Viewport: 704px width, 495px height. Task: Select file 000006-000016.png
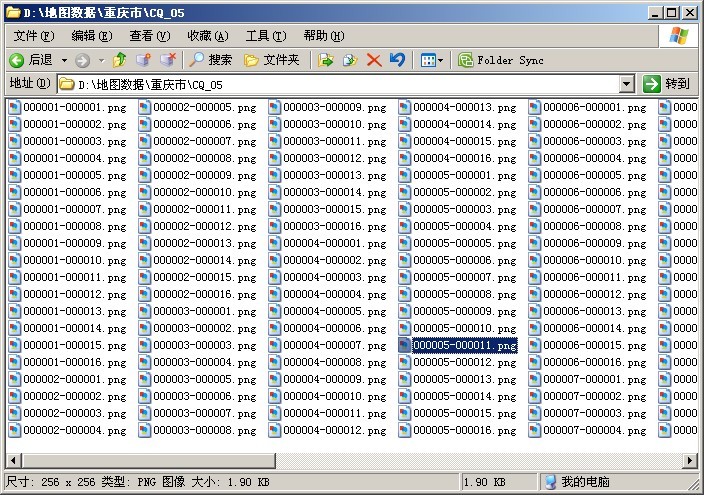tap(588, 362)
